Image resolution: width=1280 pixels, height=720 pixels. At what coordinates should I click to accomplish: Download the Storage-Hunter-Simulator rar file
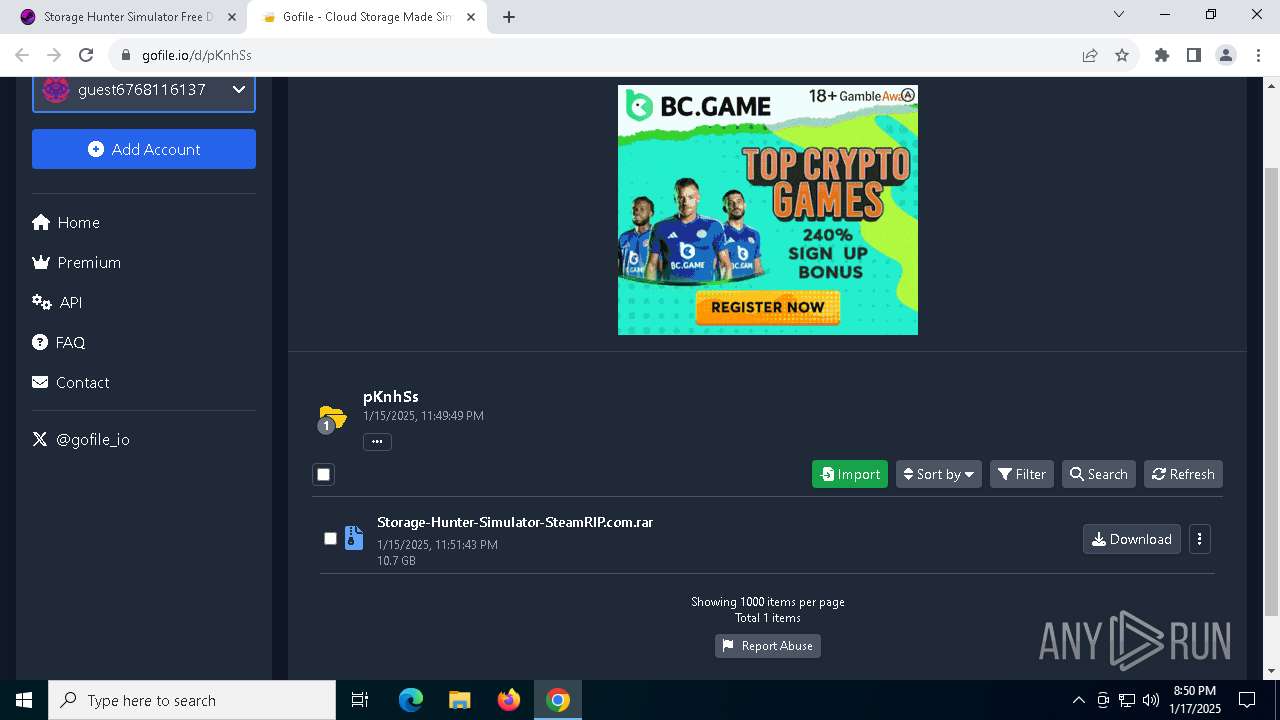click(x=1132, y=539)
